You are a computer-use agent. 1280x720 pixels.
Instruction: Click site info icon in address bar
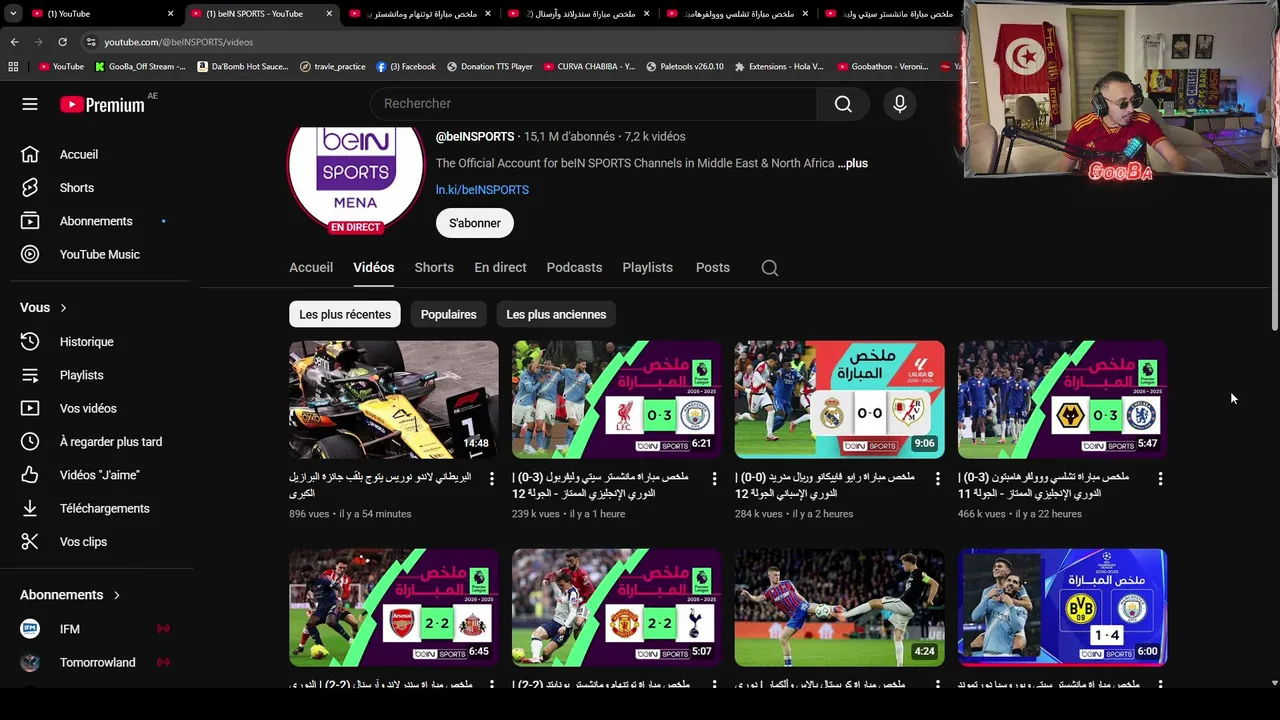pos(91,42)
